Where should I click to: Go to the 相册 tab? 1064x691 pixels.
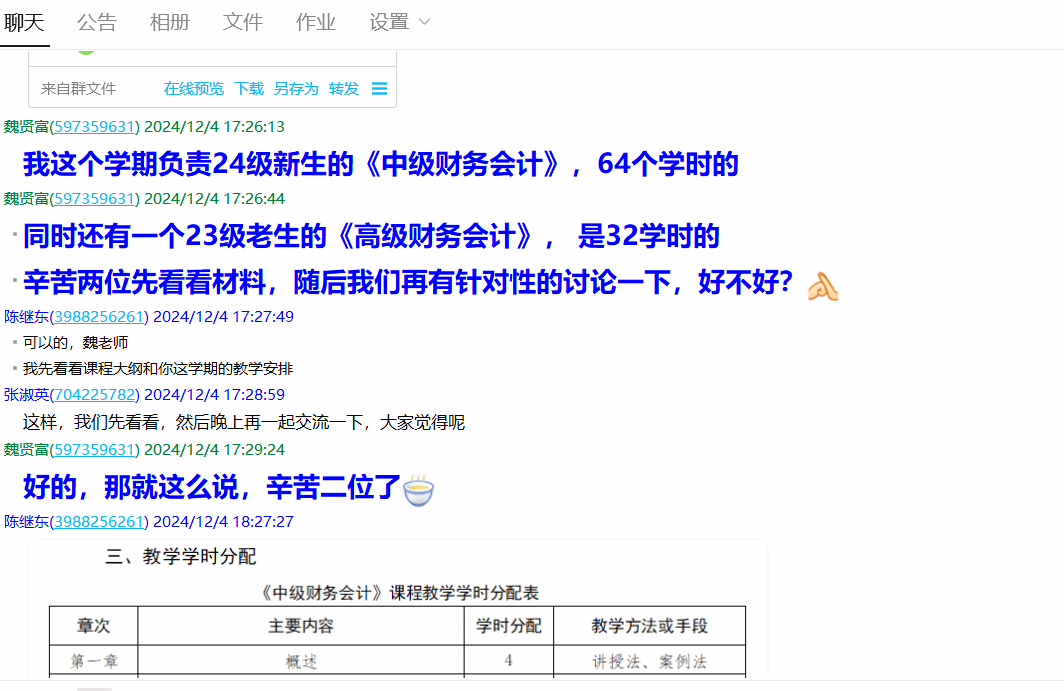(169, 22)
